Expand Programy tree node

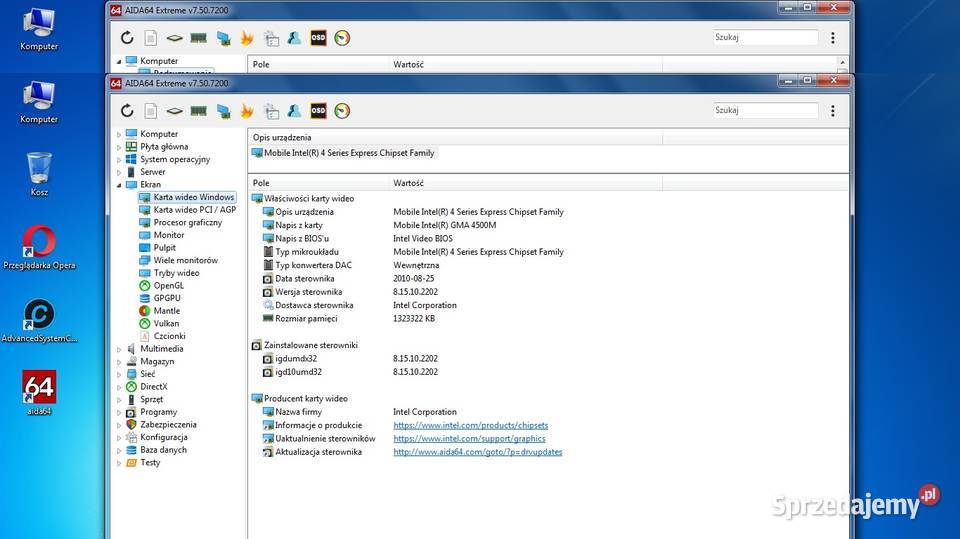(x=119, y=412)
